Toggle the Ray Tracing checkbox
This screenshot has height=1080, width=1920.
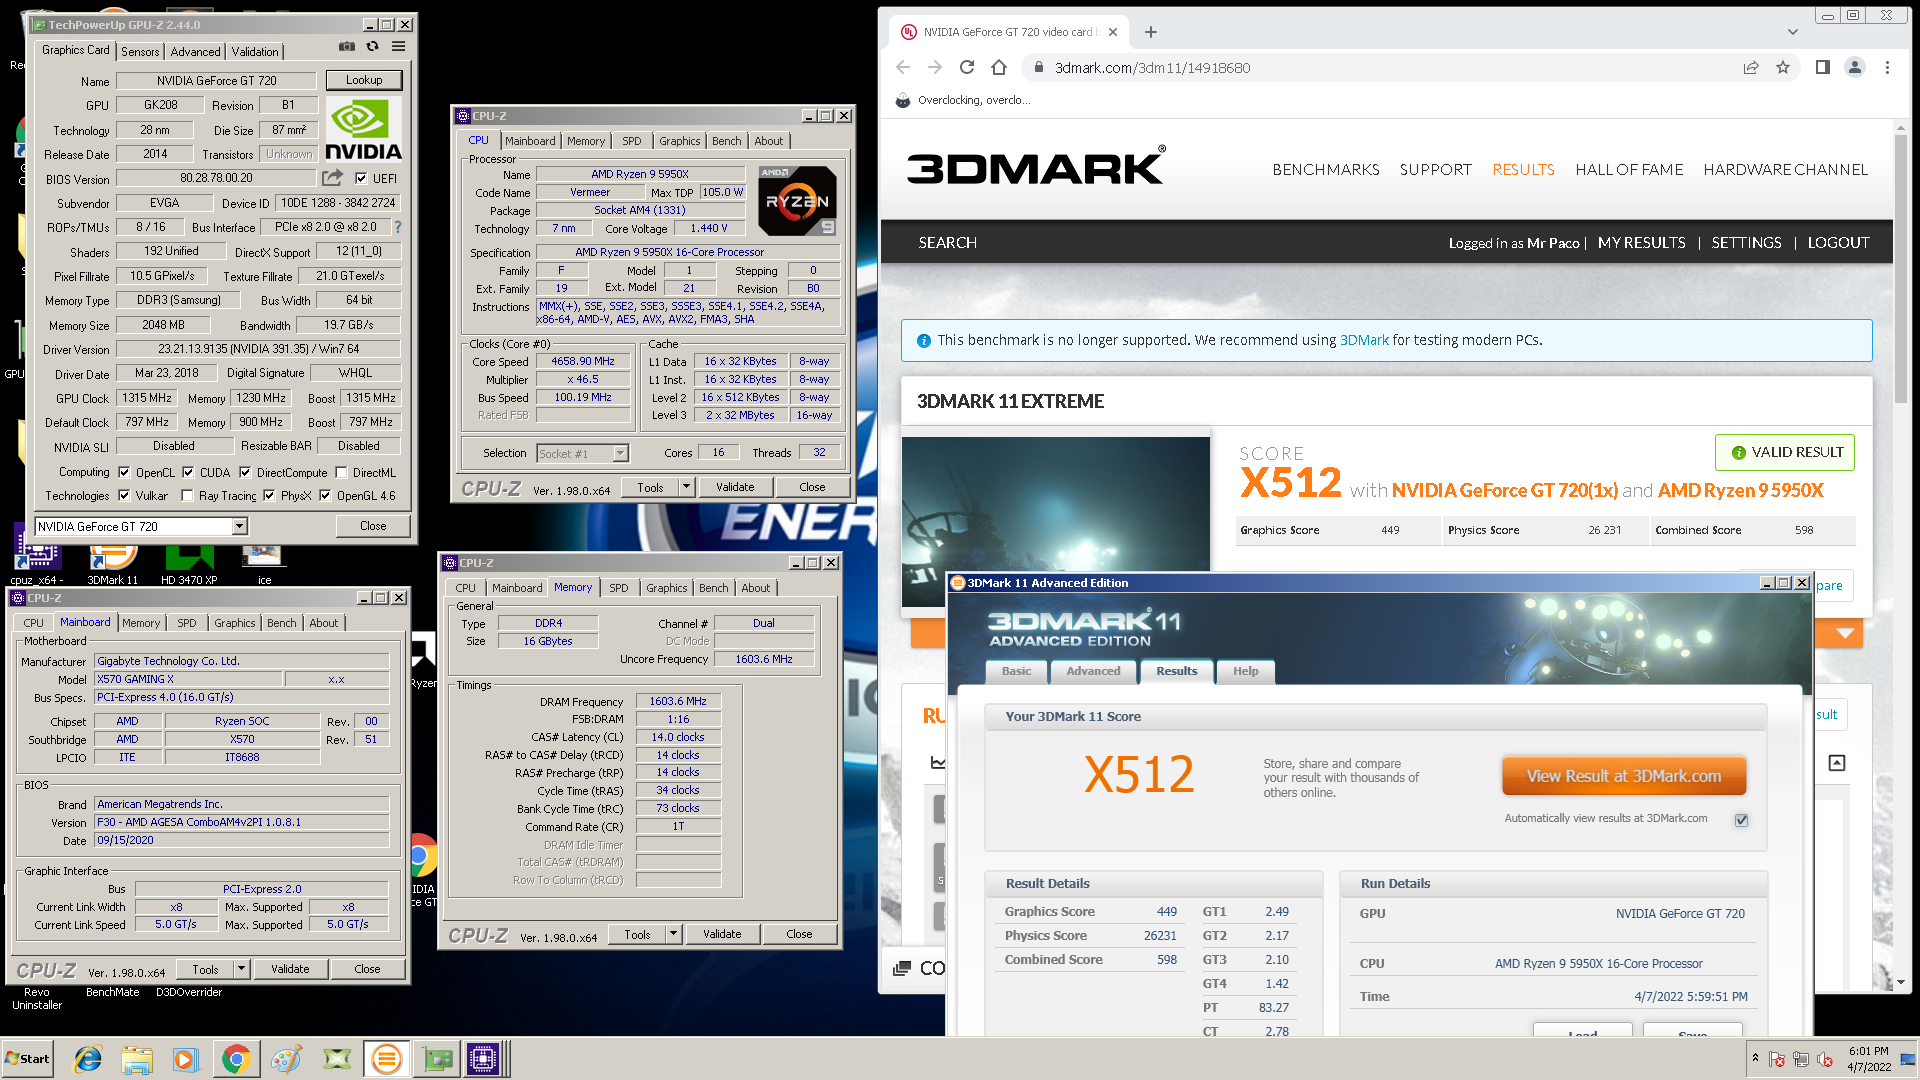point(187,495)
